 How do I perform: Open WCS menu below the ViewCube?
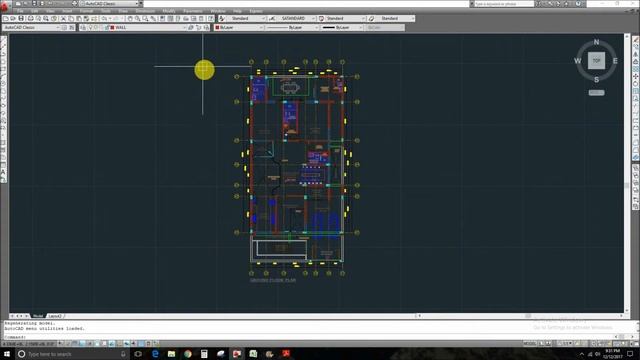click(596, 93)
